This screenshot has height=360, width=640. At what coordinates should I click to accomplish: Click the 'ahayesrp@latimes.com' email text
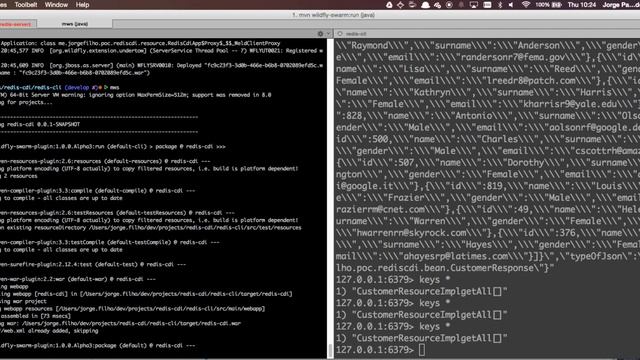click(456, 256)
